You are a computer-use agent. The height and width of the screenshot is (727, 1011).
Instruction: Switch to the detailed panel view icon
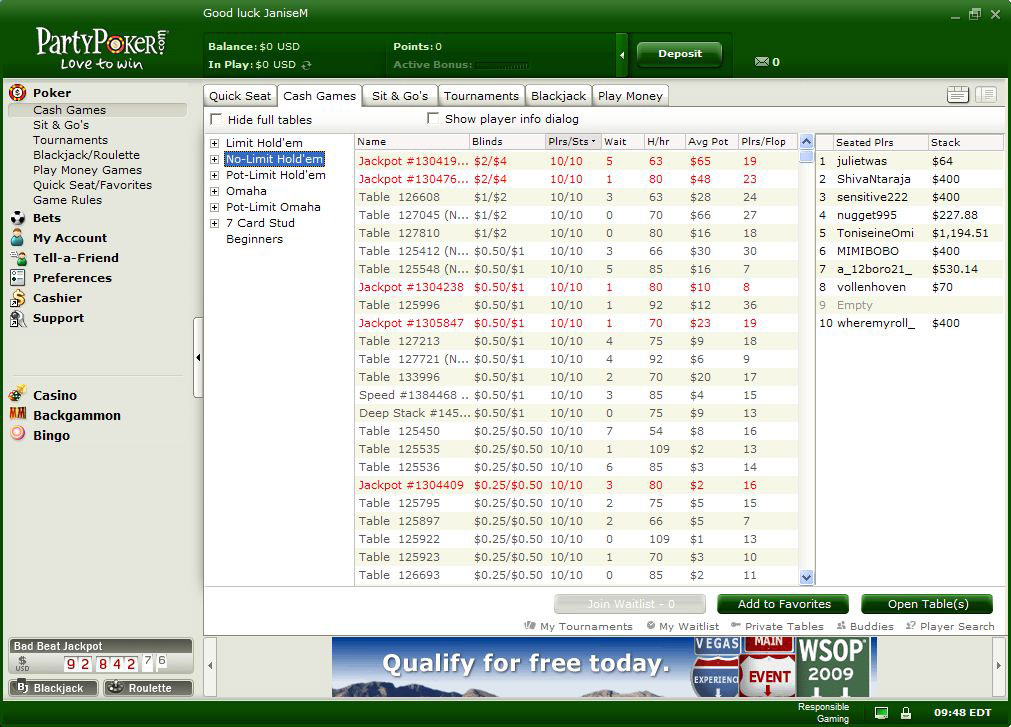click(986, 95)
